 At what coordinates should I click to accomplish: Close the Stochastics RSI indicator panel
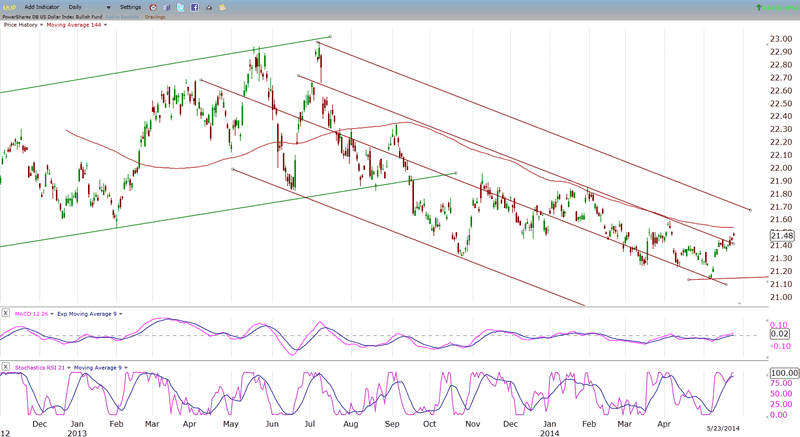click(6, 368)
